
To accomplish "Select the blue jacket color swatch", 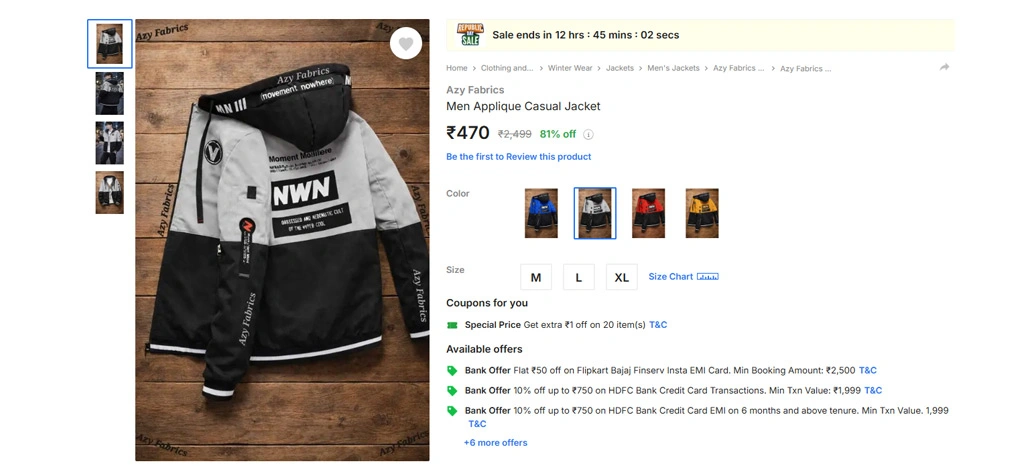I will pyautogui.click(x=541, y=213).
